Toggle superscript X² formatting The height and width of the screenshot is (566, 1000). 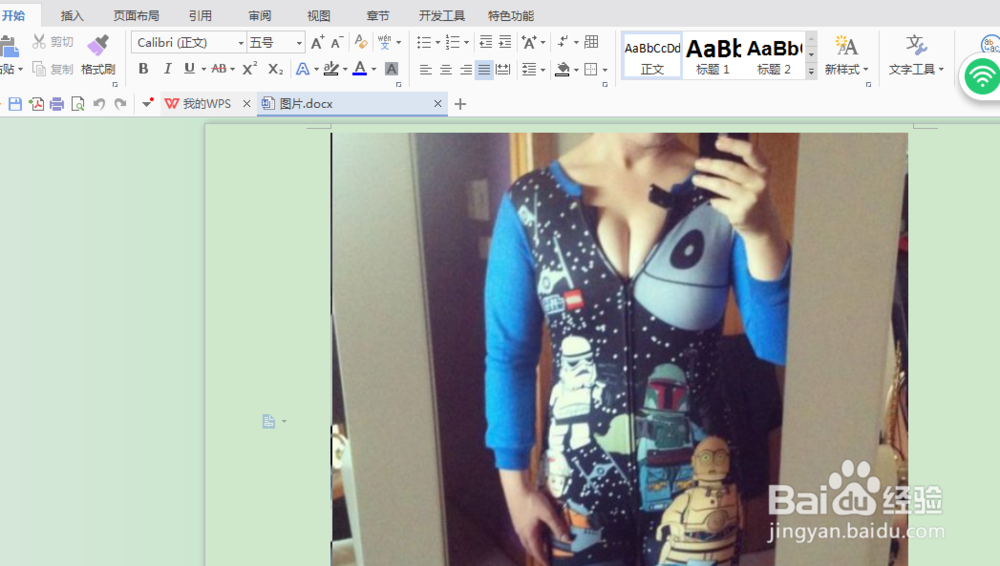pos(249,69)
